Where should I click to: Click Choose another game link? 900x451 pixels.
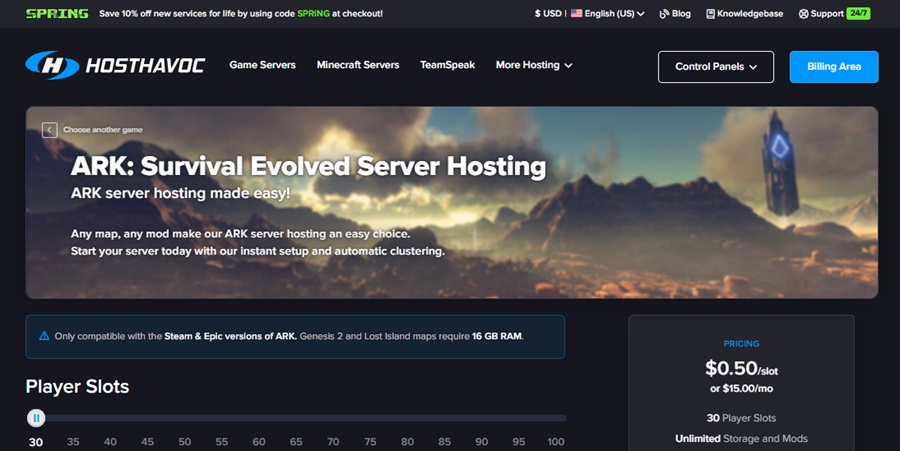[x=103, y=130]
